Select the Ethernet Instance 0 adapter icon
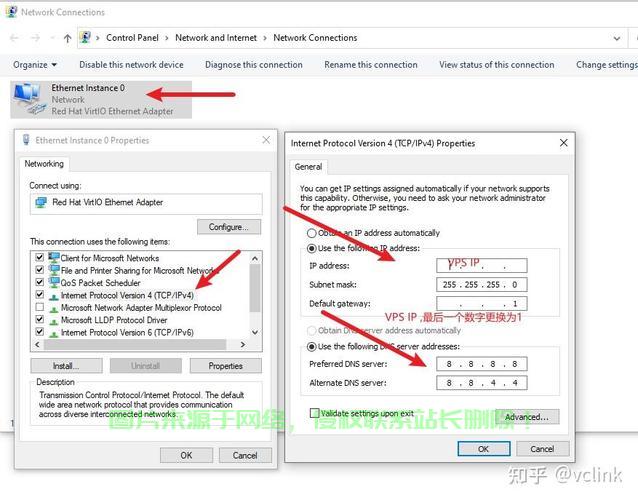Screen dimensions: 638x500 (x=28, y=99)
